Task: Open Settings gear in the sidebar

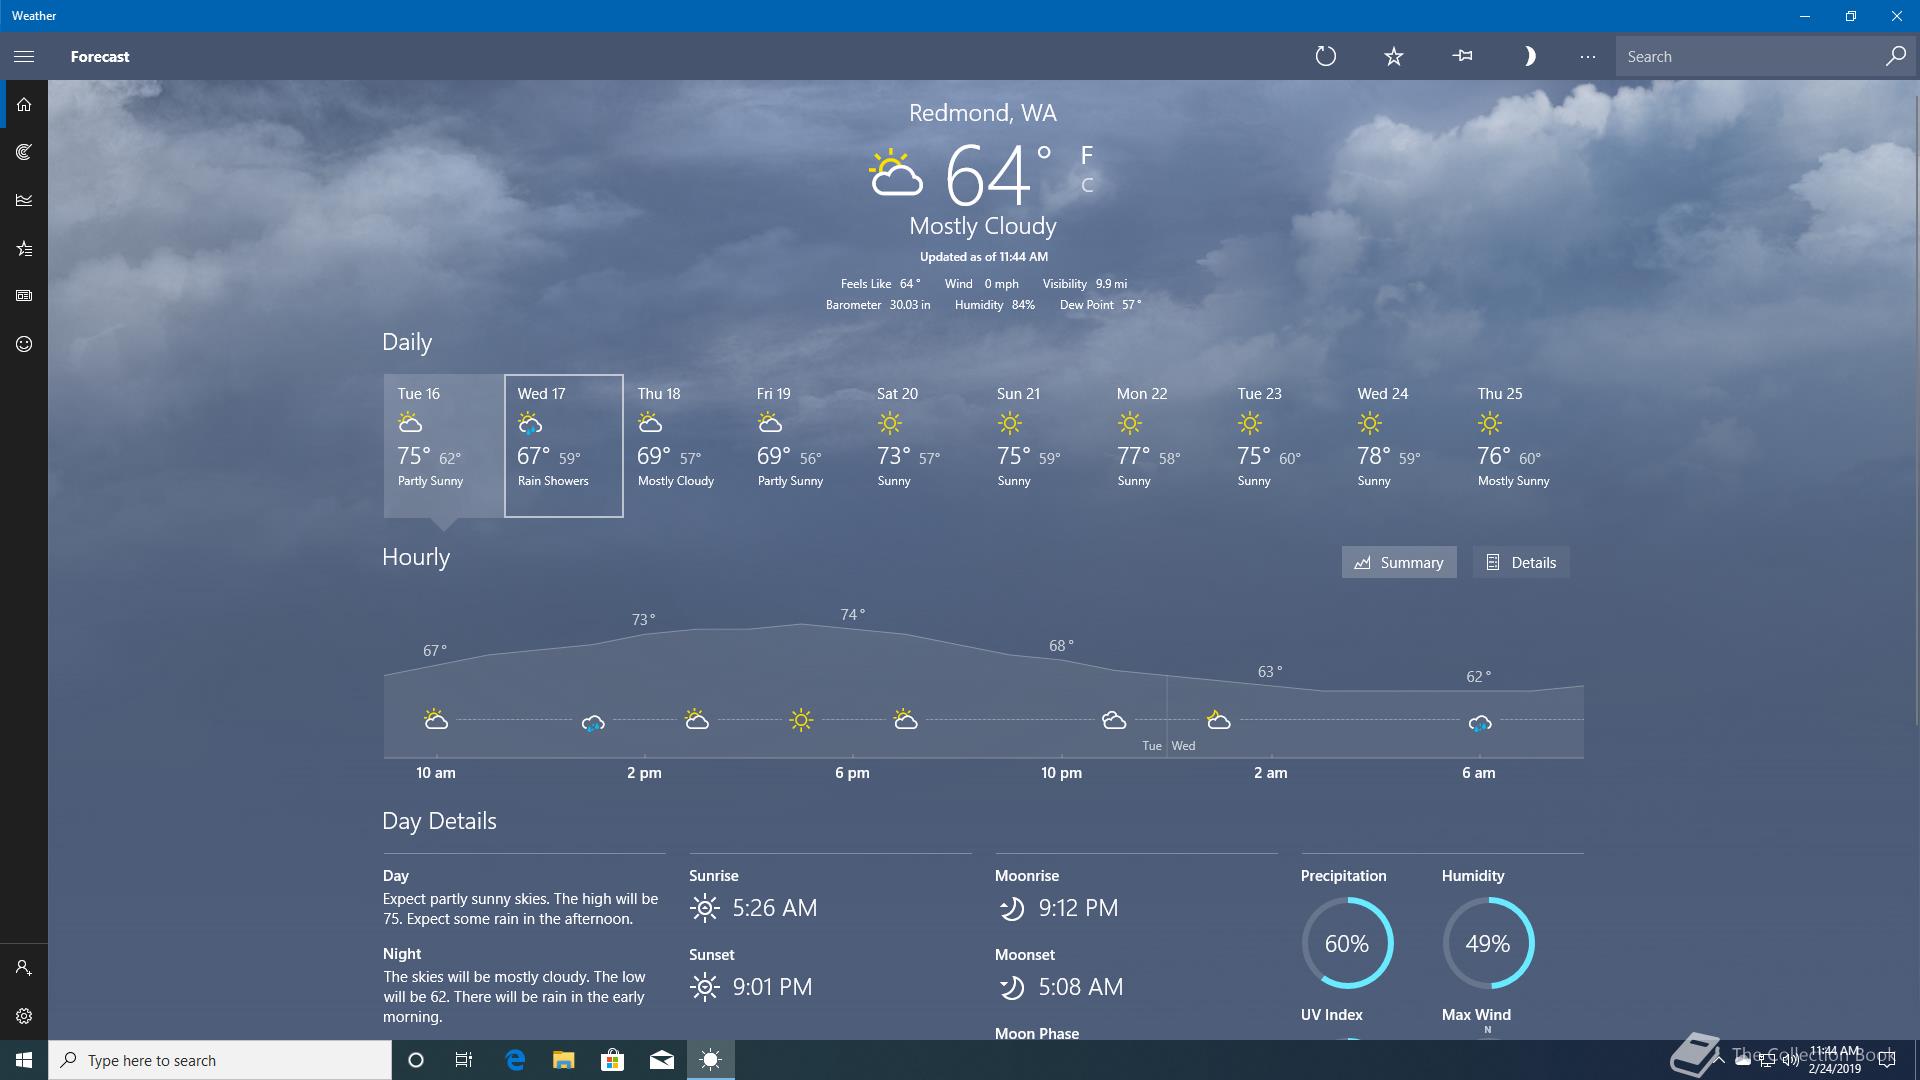Action: [x=24, y=1016]
